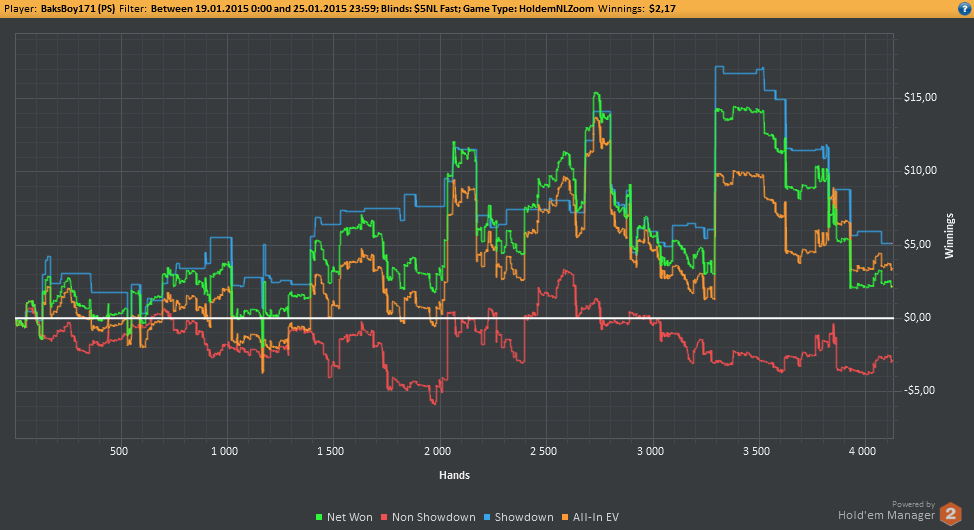Click the player name BaksBoy171 (PS)
This screenshot has width=974, height=530.
click(x=78, y=9)
